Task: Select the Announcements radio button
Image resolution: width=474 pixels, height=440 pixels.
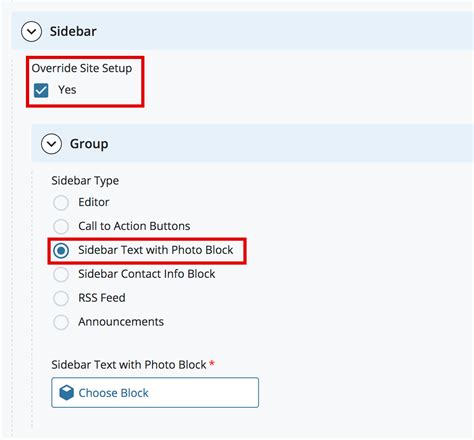Action: tap(61, 322)
